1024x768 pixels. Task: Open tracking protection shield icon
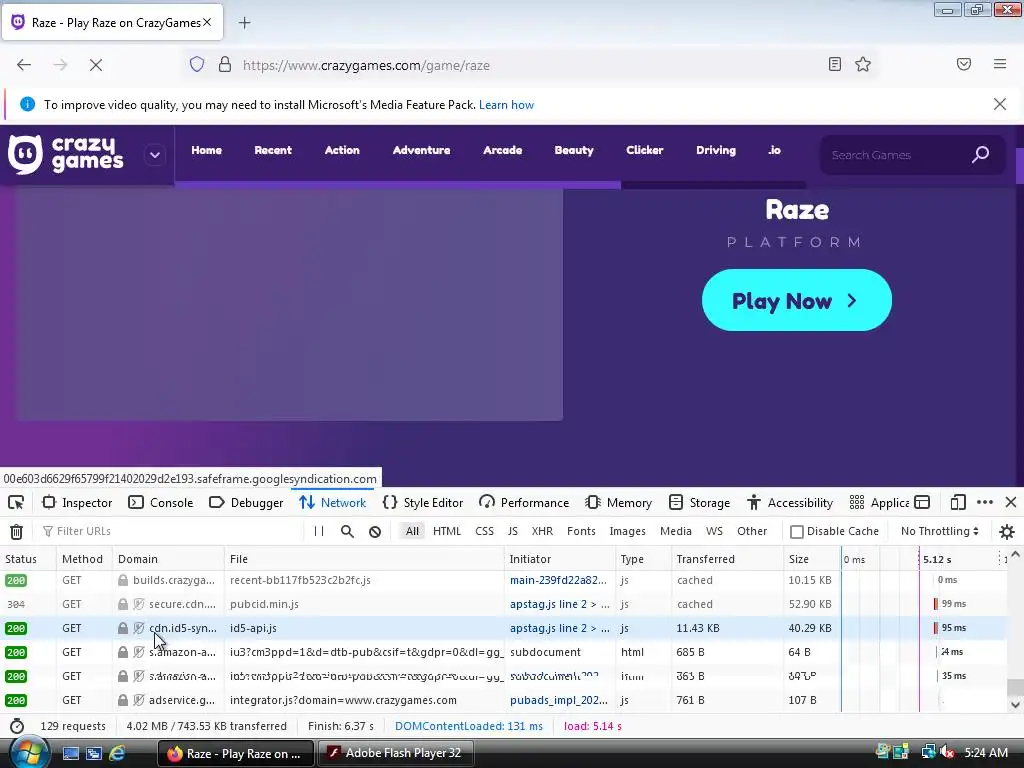(x=197, y=64)
